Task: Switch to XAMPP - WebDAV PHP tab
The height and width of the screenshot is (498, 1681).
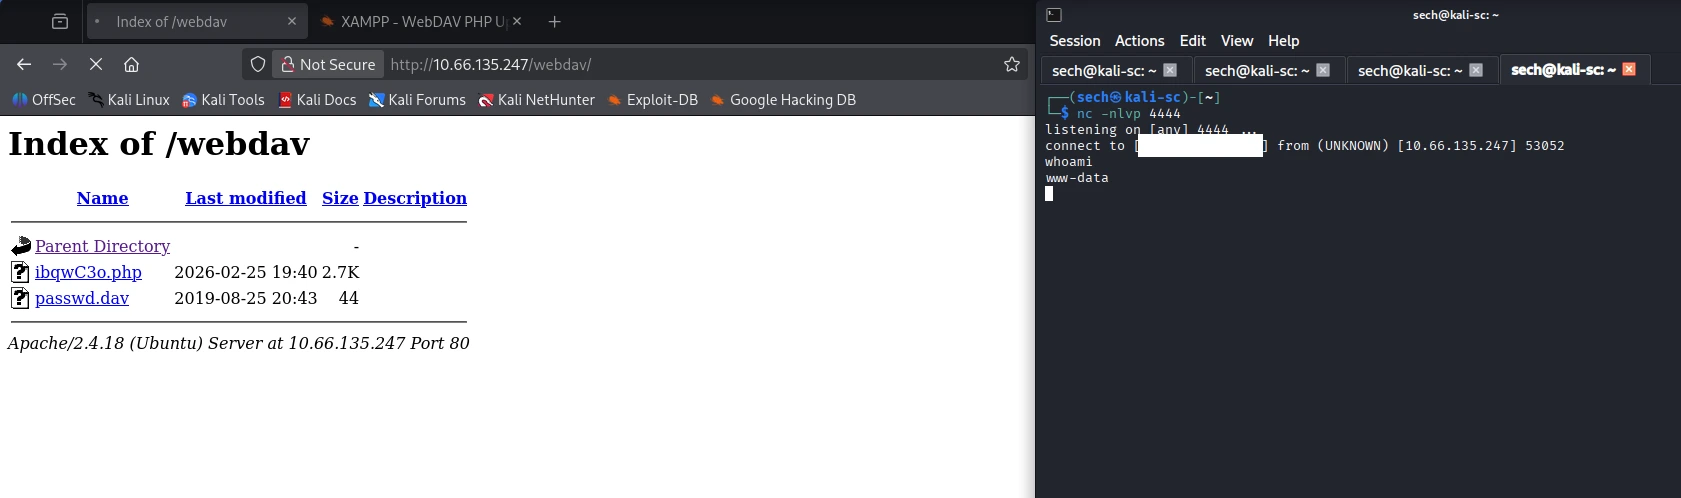Action: pos(420,21)
